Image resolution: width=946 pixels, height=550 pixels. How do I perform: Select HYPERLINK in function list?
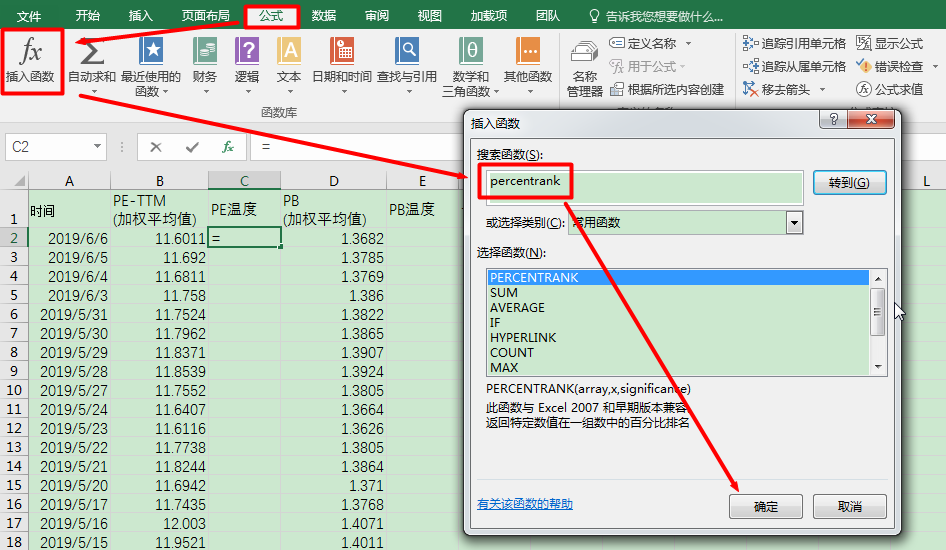(678, 338)
